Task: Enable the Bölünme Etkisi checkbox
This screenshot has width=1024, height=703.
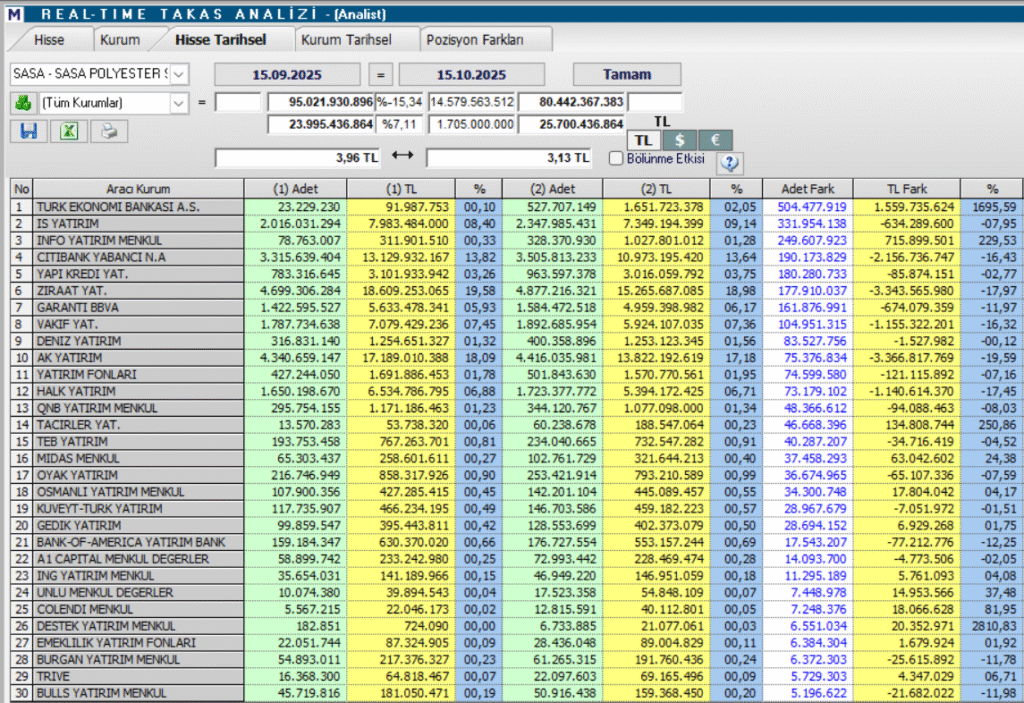Action: pos(616,158)
